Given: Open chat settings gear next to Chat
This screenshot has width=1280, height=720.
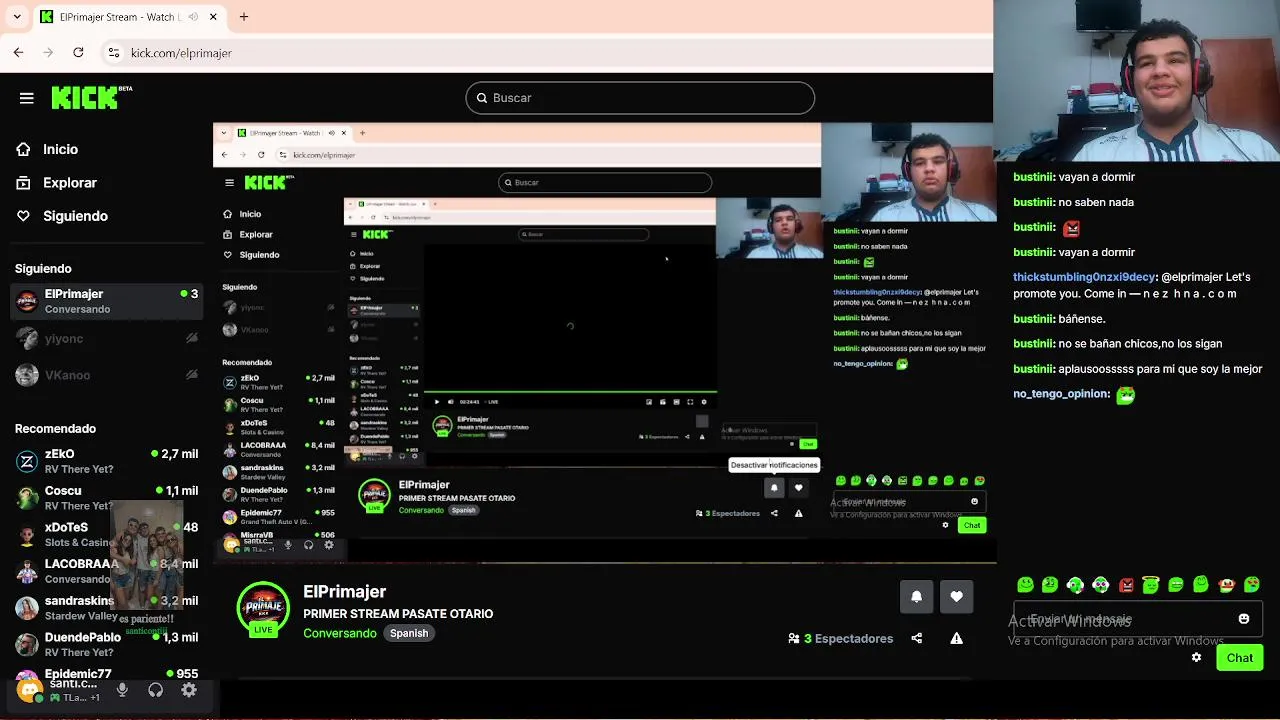Looking at the screenshot, I should [1196, 657].
